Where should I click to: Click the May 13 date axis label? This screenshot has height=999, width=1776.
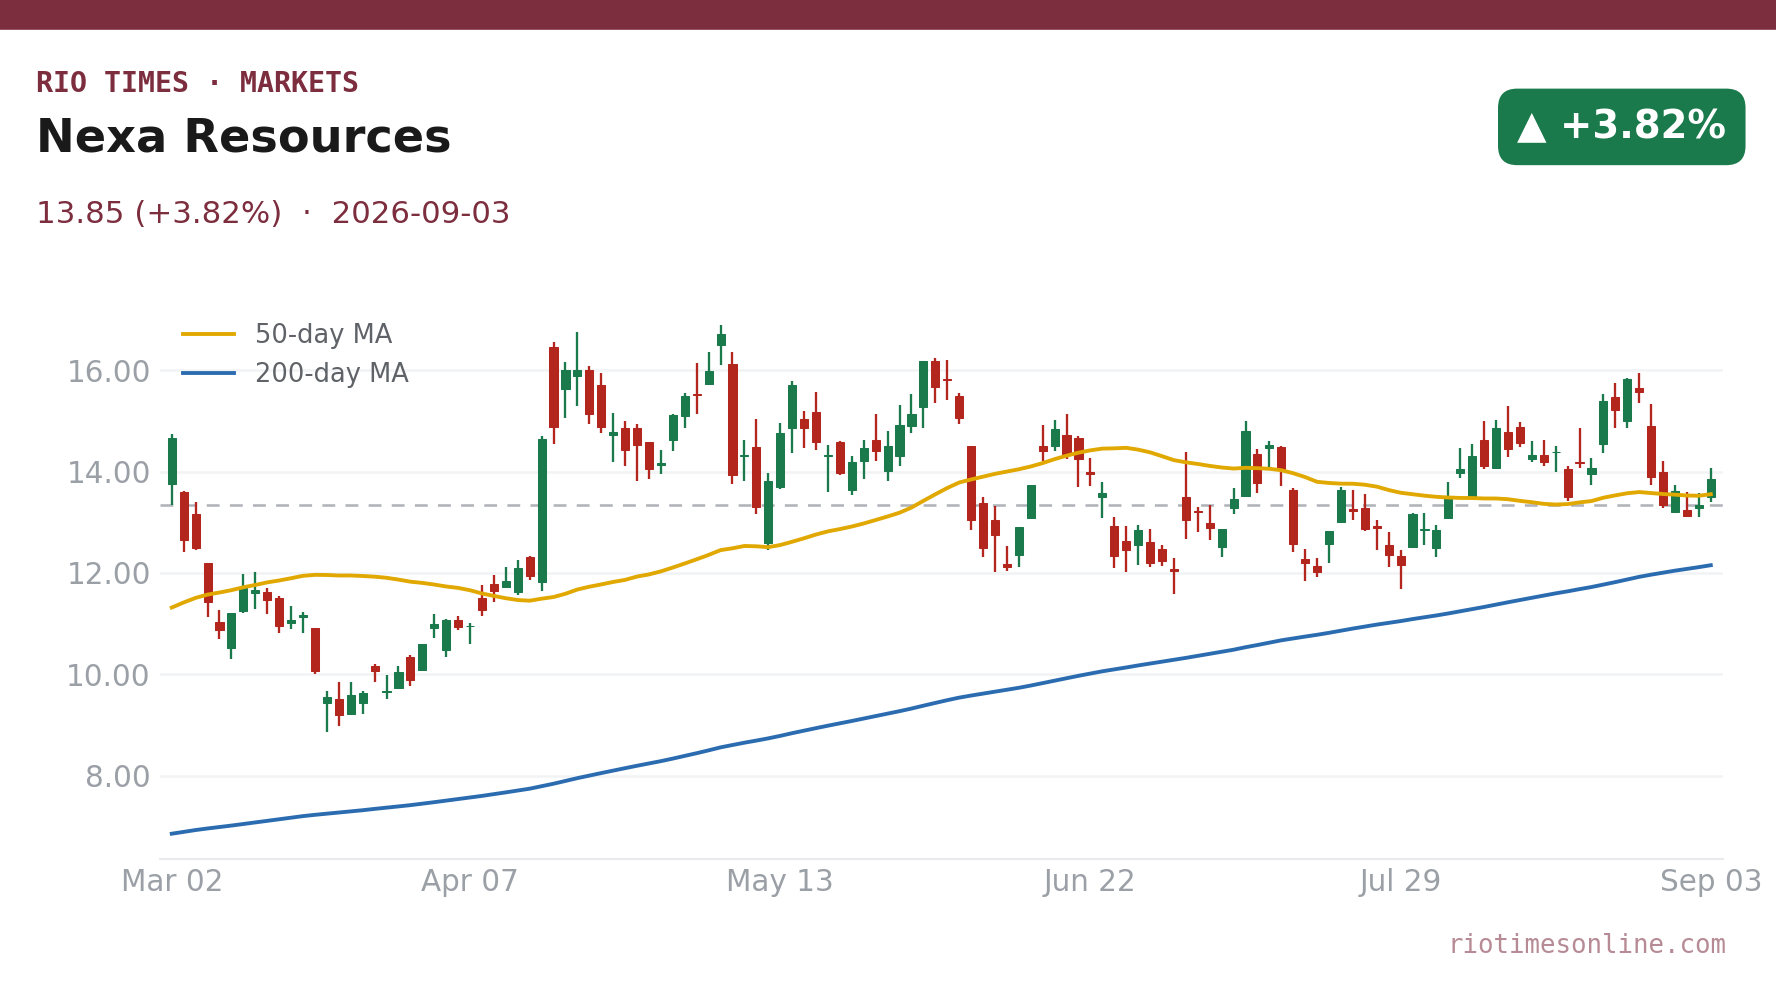(x=780, y=882)
